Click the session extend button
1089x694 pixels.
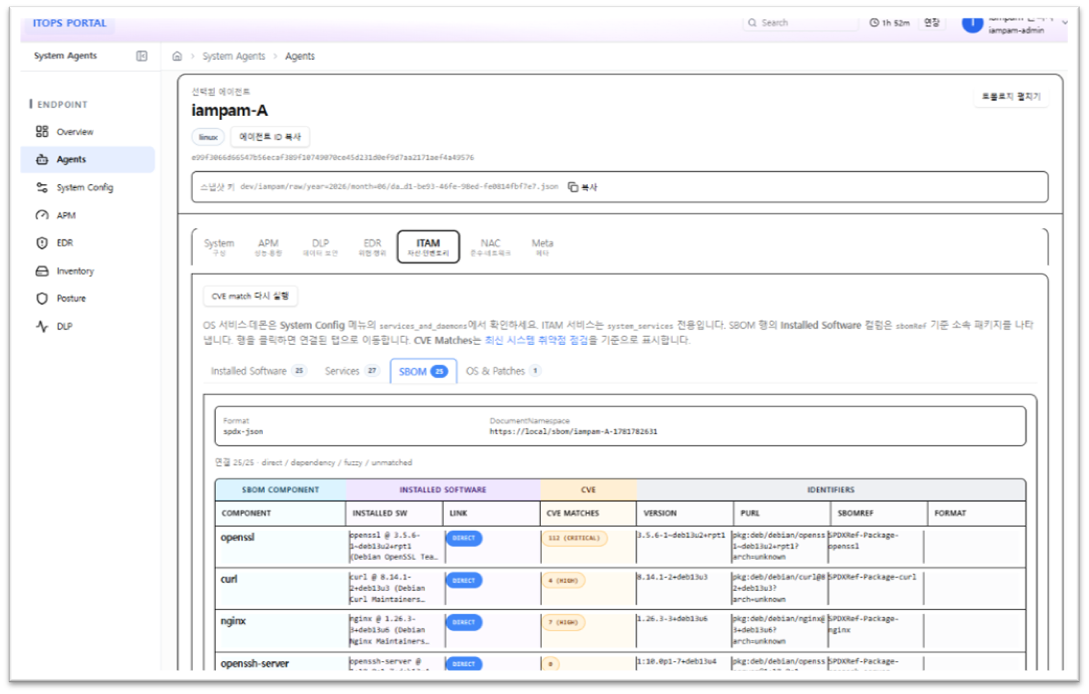point(931,23)
